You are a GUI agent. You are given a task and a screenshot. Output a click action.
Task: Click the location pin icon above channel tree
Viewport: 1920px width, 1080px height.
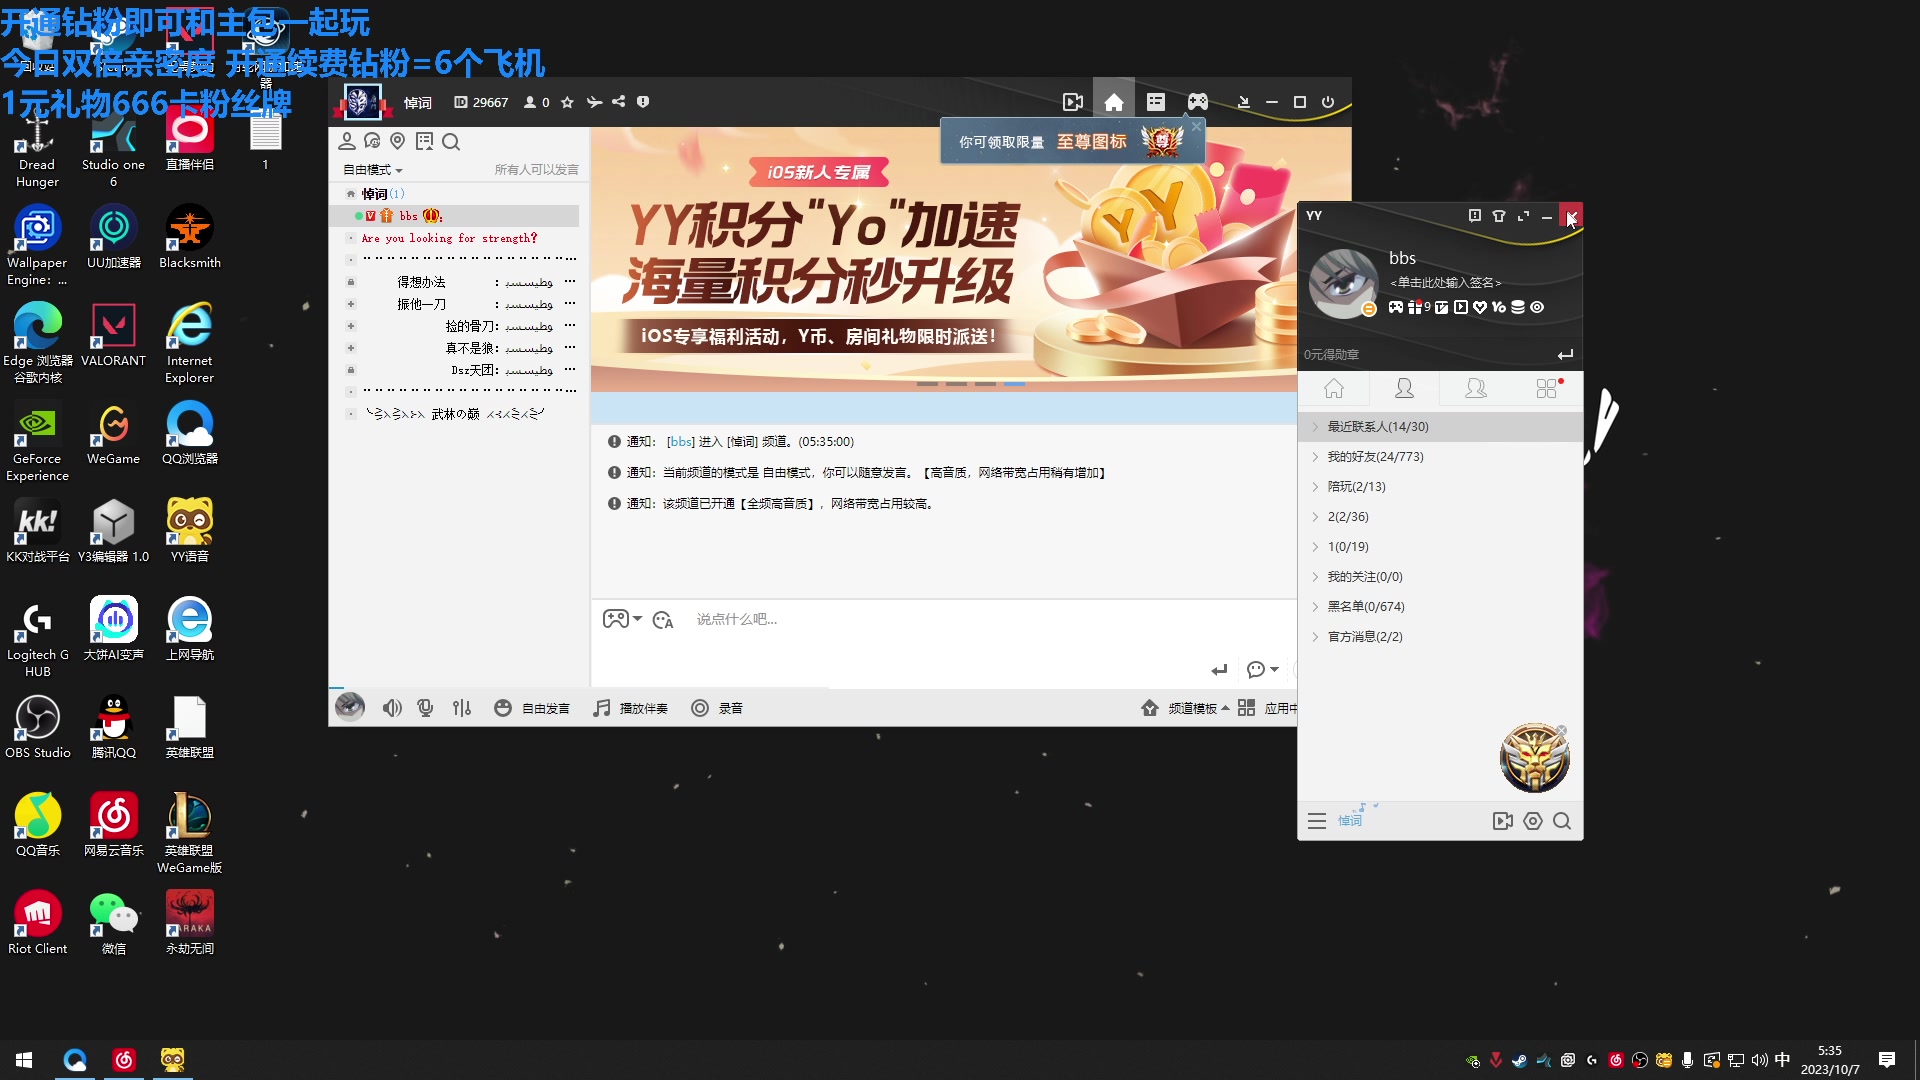tap(398, 142)
